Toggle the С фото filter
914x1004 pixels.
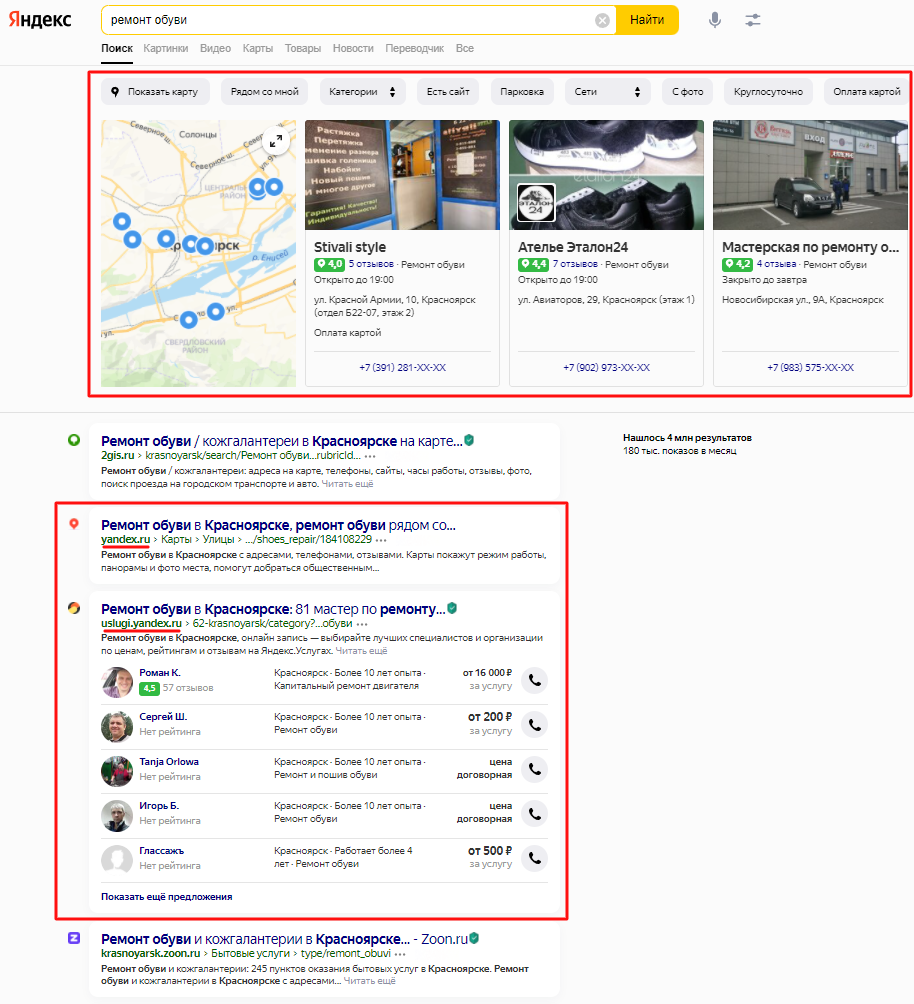tap(688, 92)
